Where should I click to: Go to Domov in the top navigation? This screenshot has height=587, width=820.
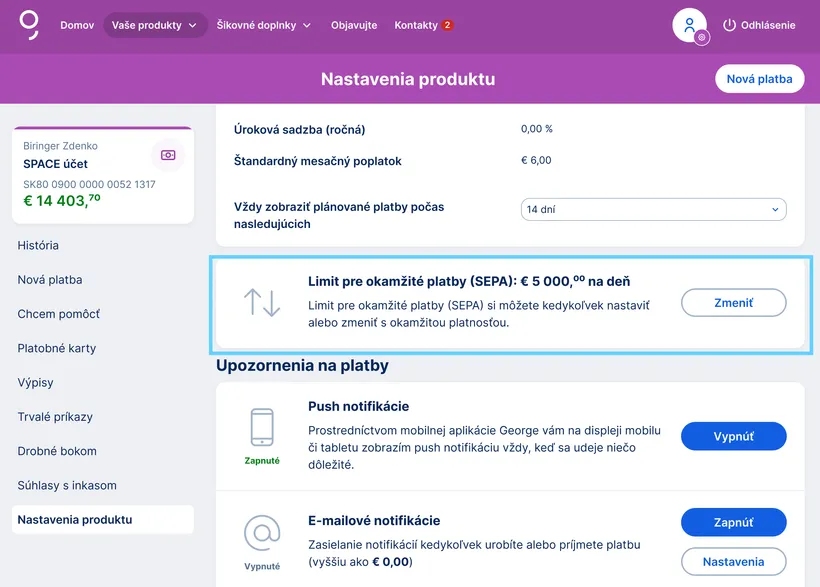77,25
